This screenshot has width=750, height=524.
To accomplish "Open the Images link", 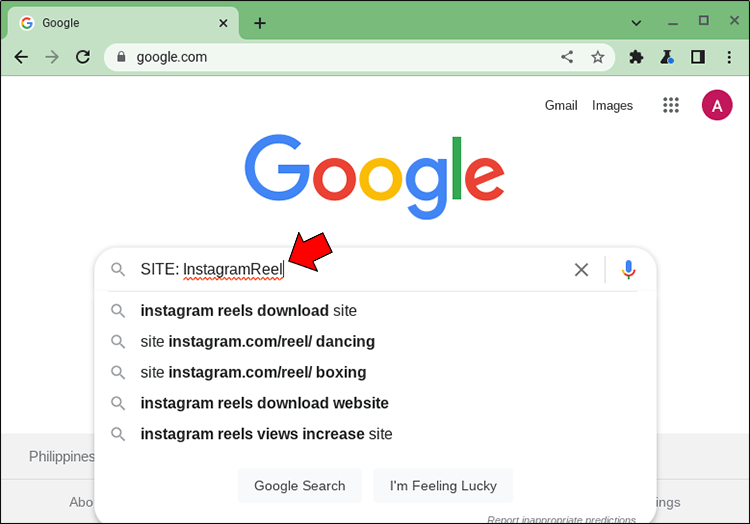I will (612, 105).
